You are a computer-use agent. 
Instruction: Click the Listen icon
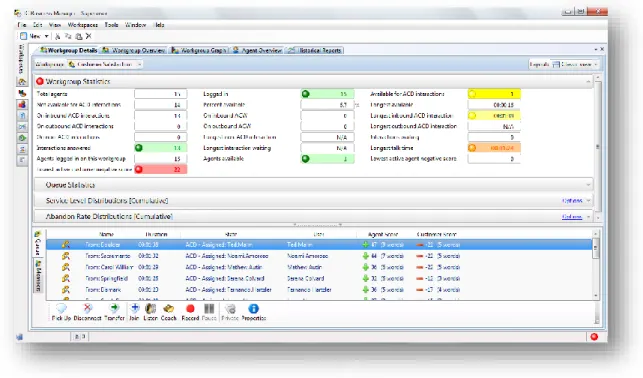click(x=150, y=312)
